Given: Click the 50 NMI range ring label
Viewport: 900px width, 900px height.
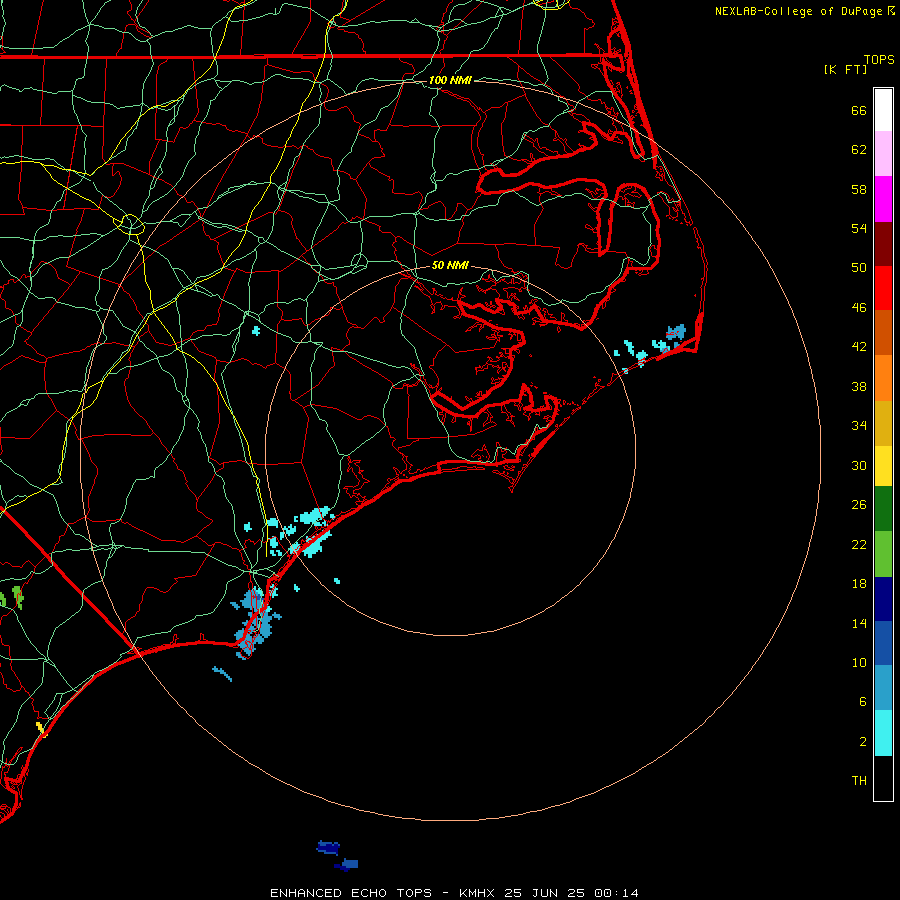Looking at the screenshot, I should point(450,265).
